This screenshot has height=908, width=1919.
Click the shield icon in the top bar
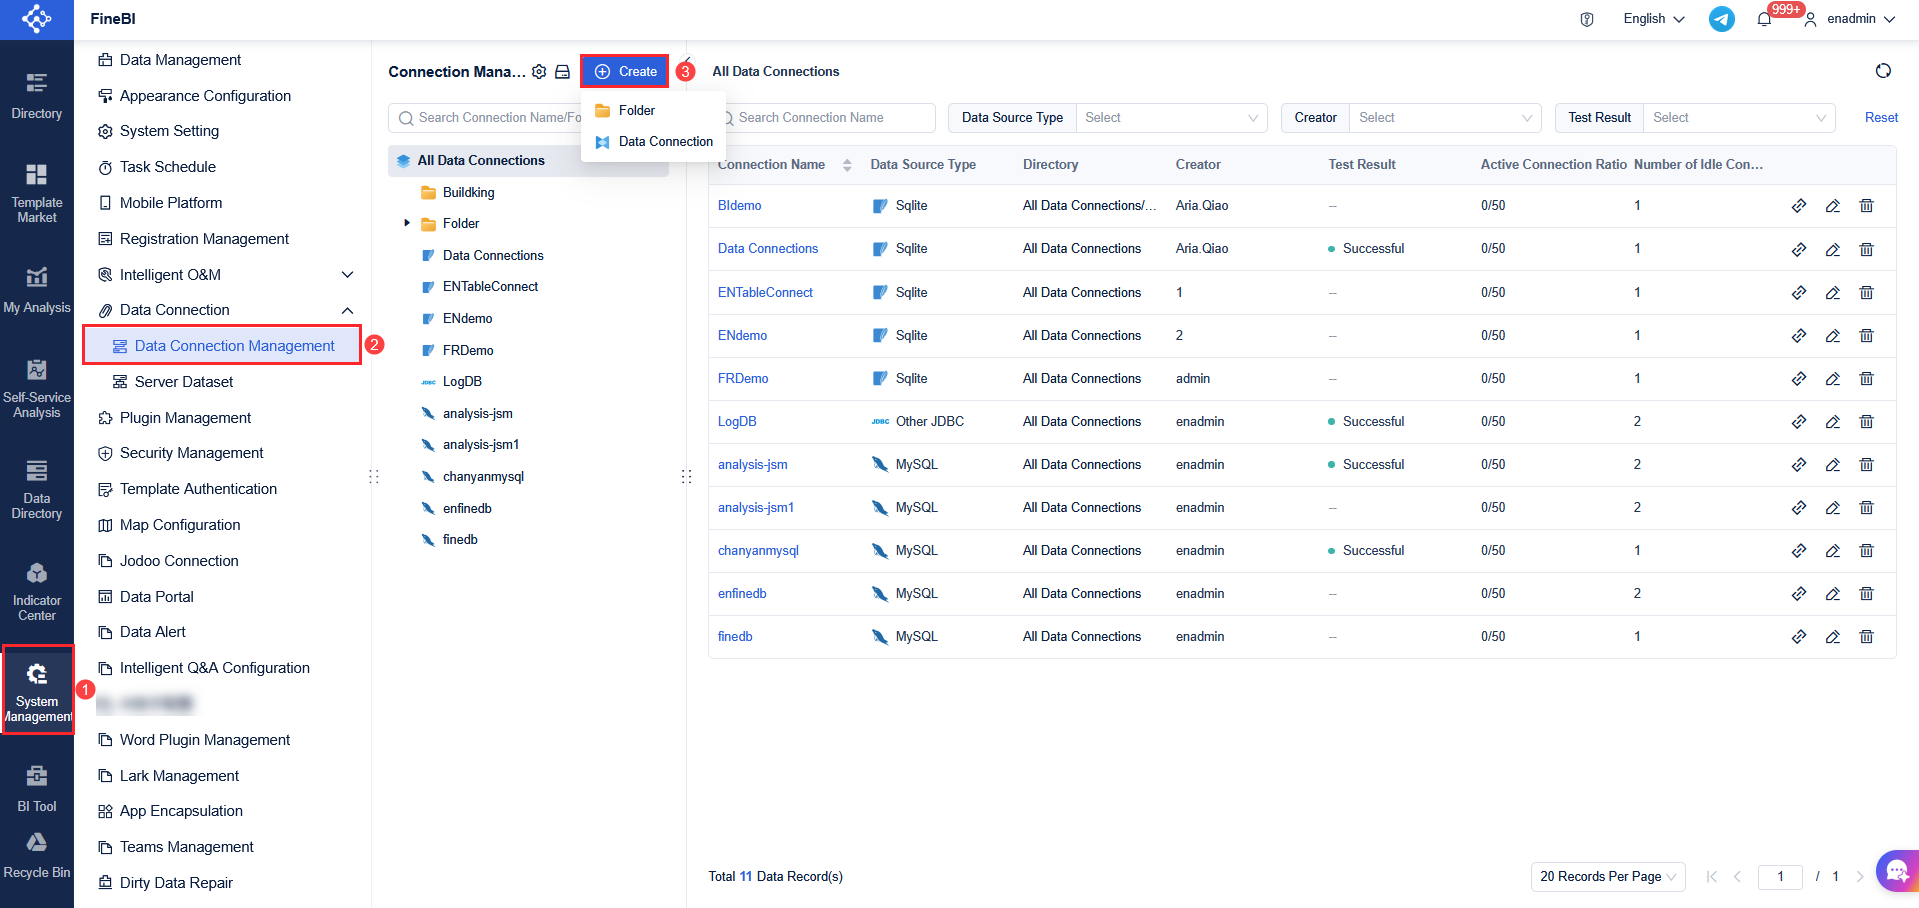[x=1587, y=19]
